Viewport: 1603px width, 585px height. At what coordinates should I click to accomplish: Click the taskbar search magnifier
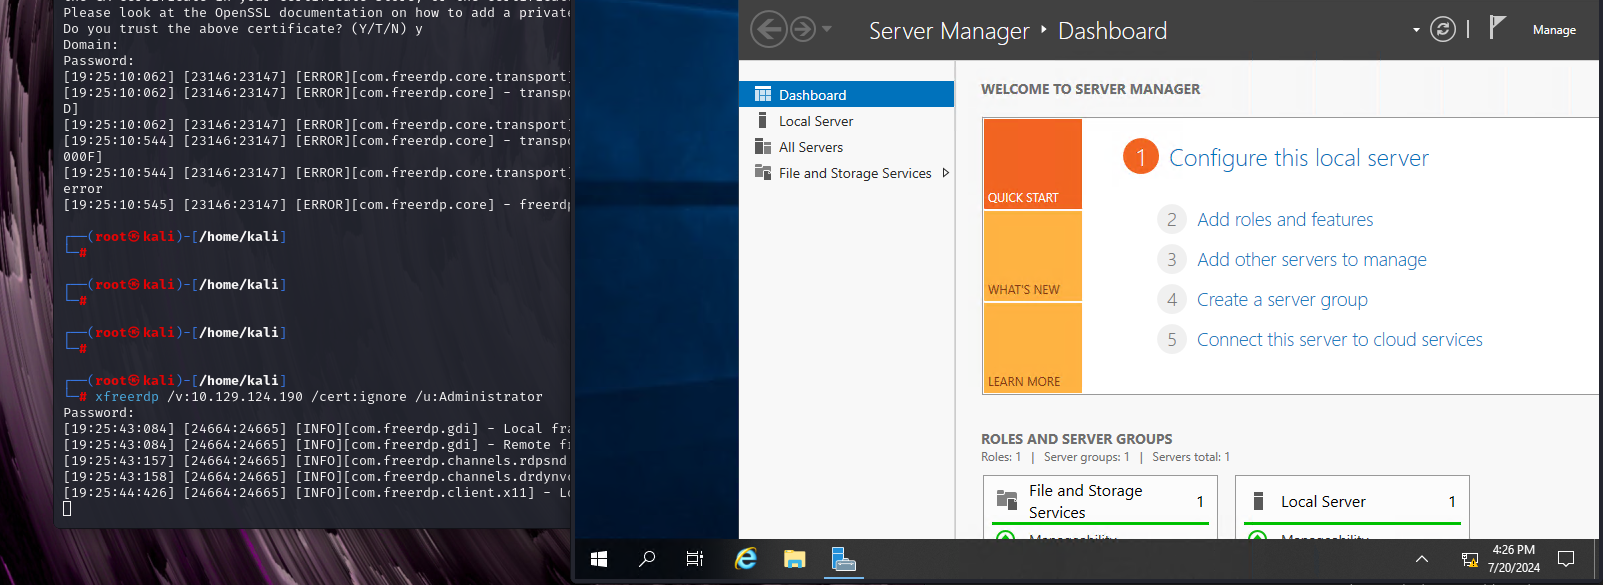click(647, 559)
